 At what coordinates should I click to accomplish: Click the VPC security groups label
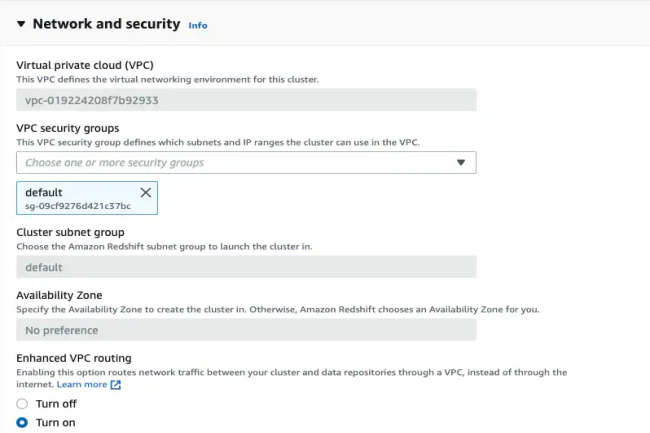[x=68, y=128]
